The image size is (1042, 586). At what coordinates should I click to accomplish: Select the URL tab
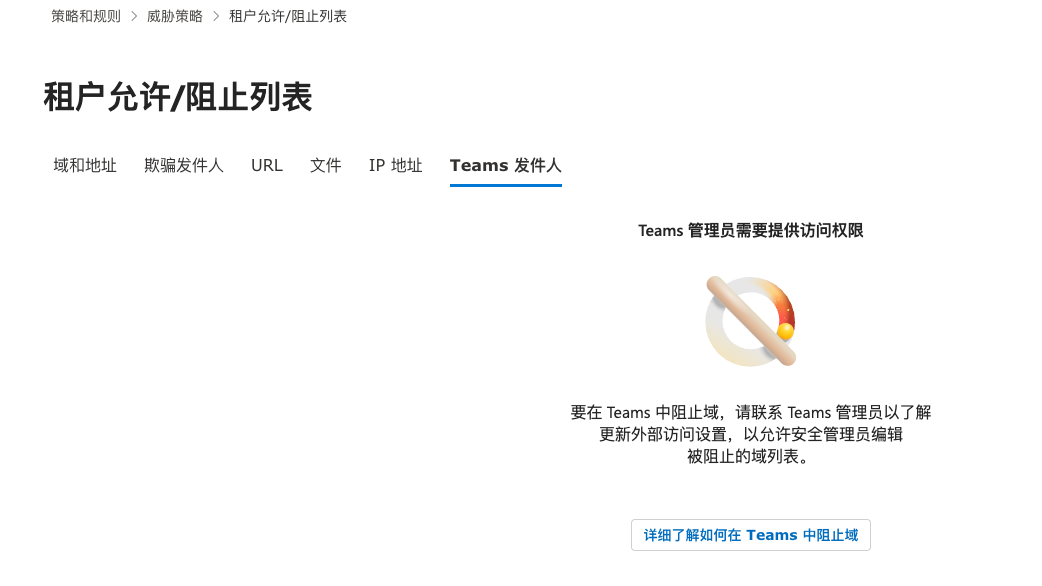pos(266,165)
